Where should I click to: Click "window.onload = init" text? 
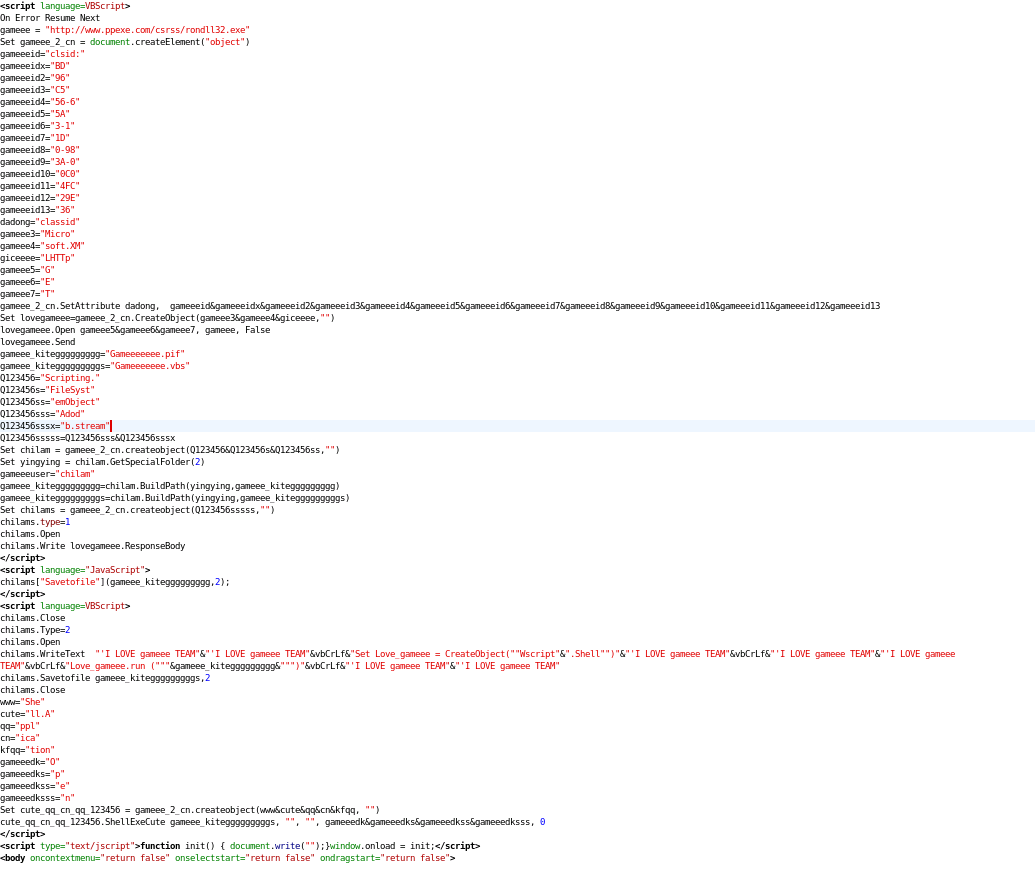380,845
